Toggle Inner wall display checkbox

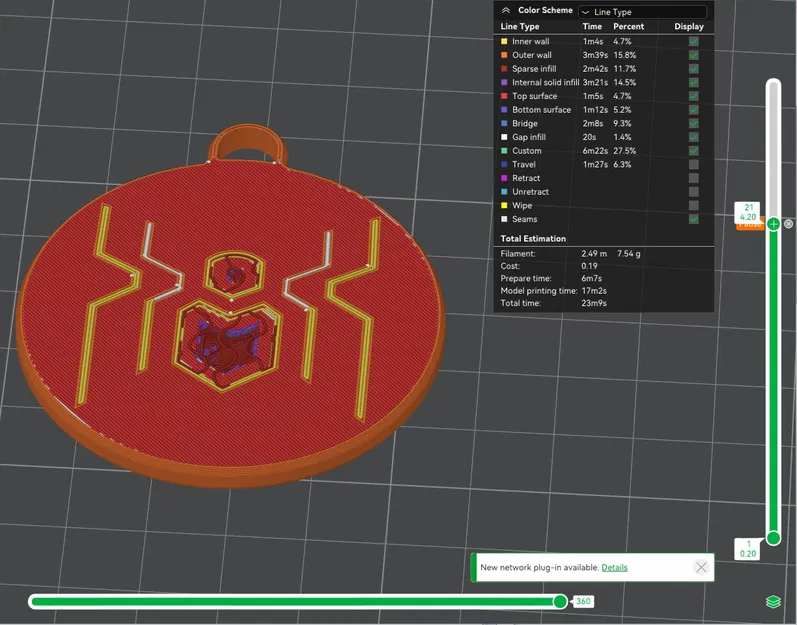pyautogui.click(x=693, y=41)
